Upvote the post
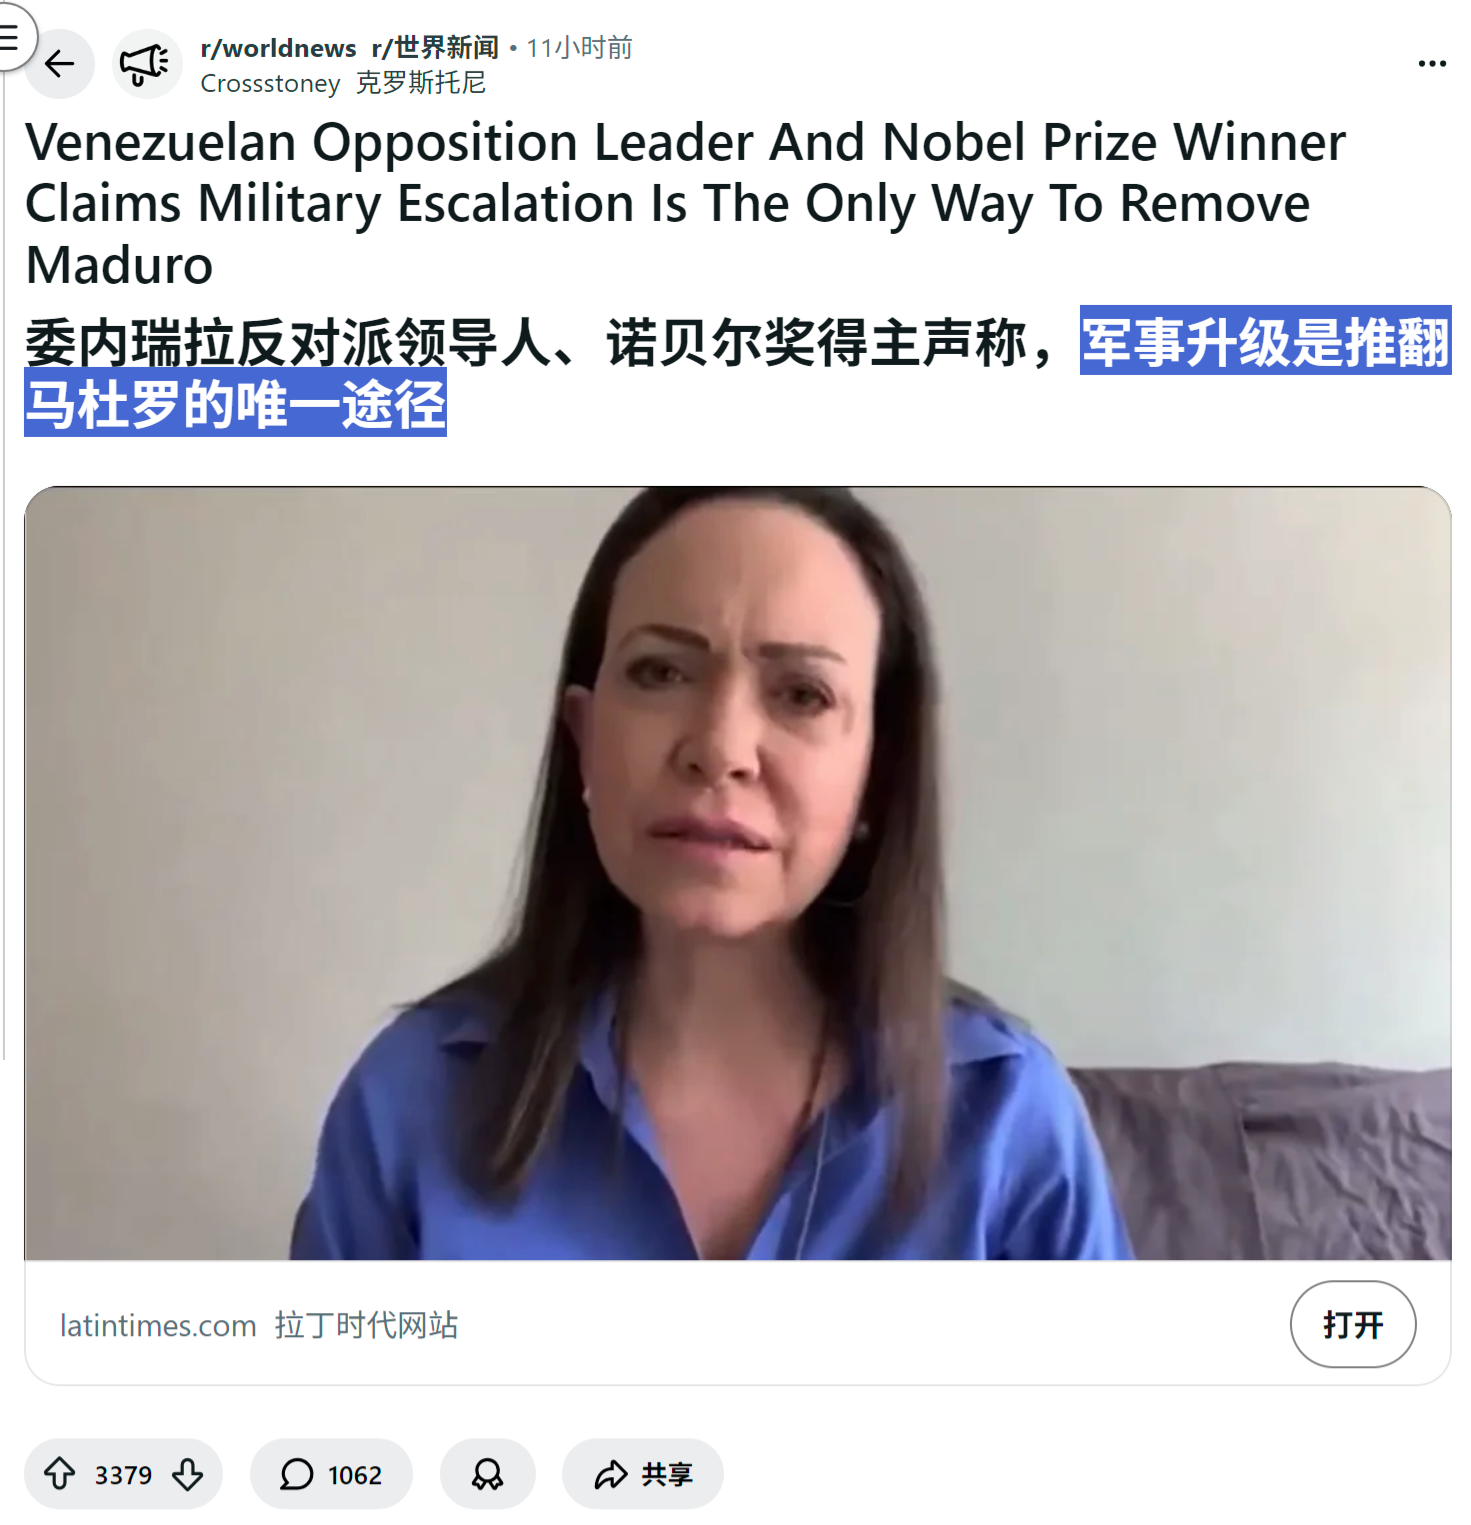Viewport: 1471px width, 1525px height. [x=60, y=1473]
